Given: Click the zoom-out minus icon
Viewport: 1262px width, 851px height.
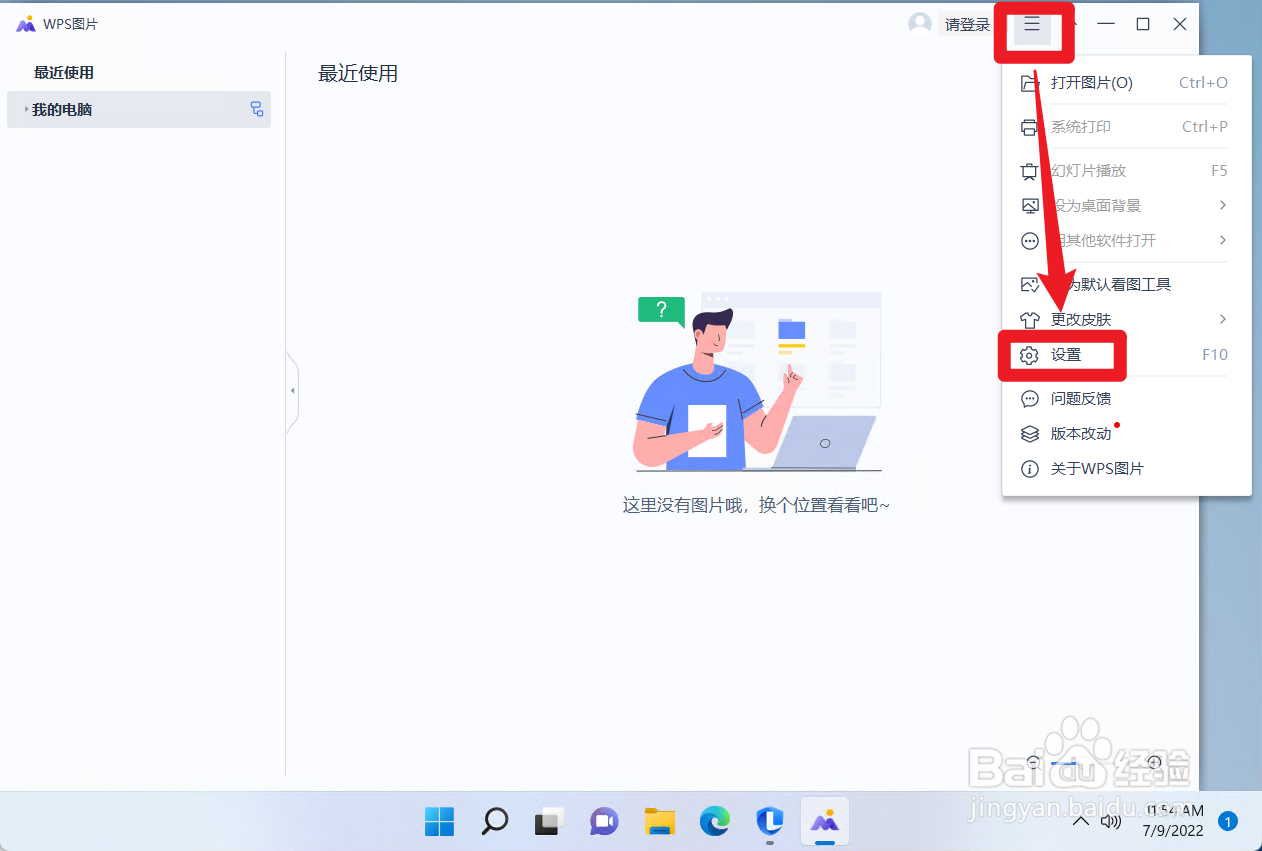Looking at the screenshot, I should click(x=1034, y=762).
